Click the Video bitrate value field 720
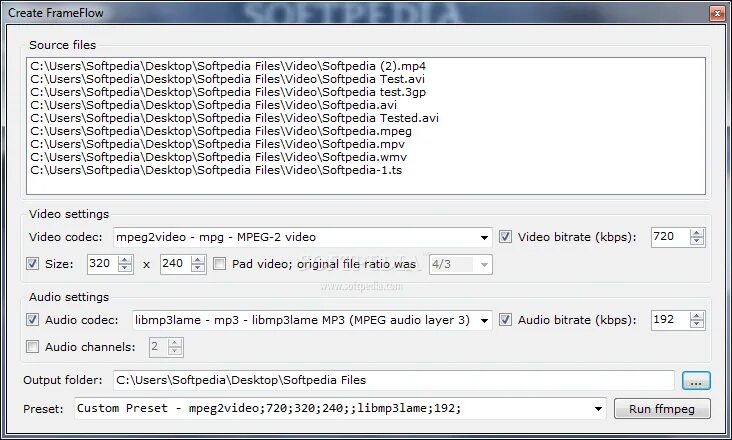732x440 pixels. click(x=670, y=237)
